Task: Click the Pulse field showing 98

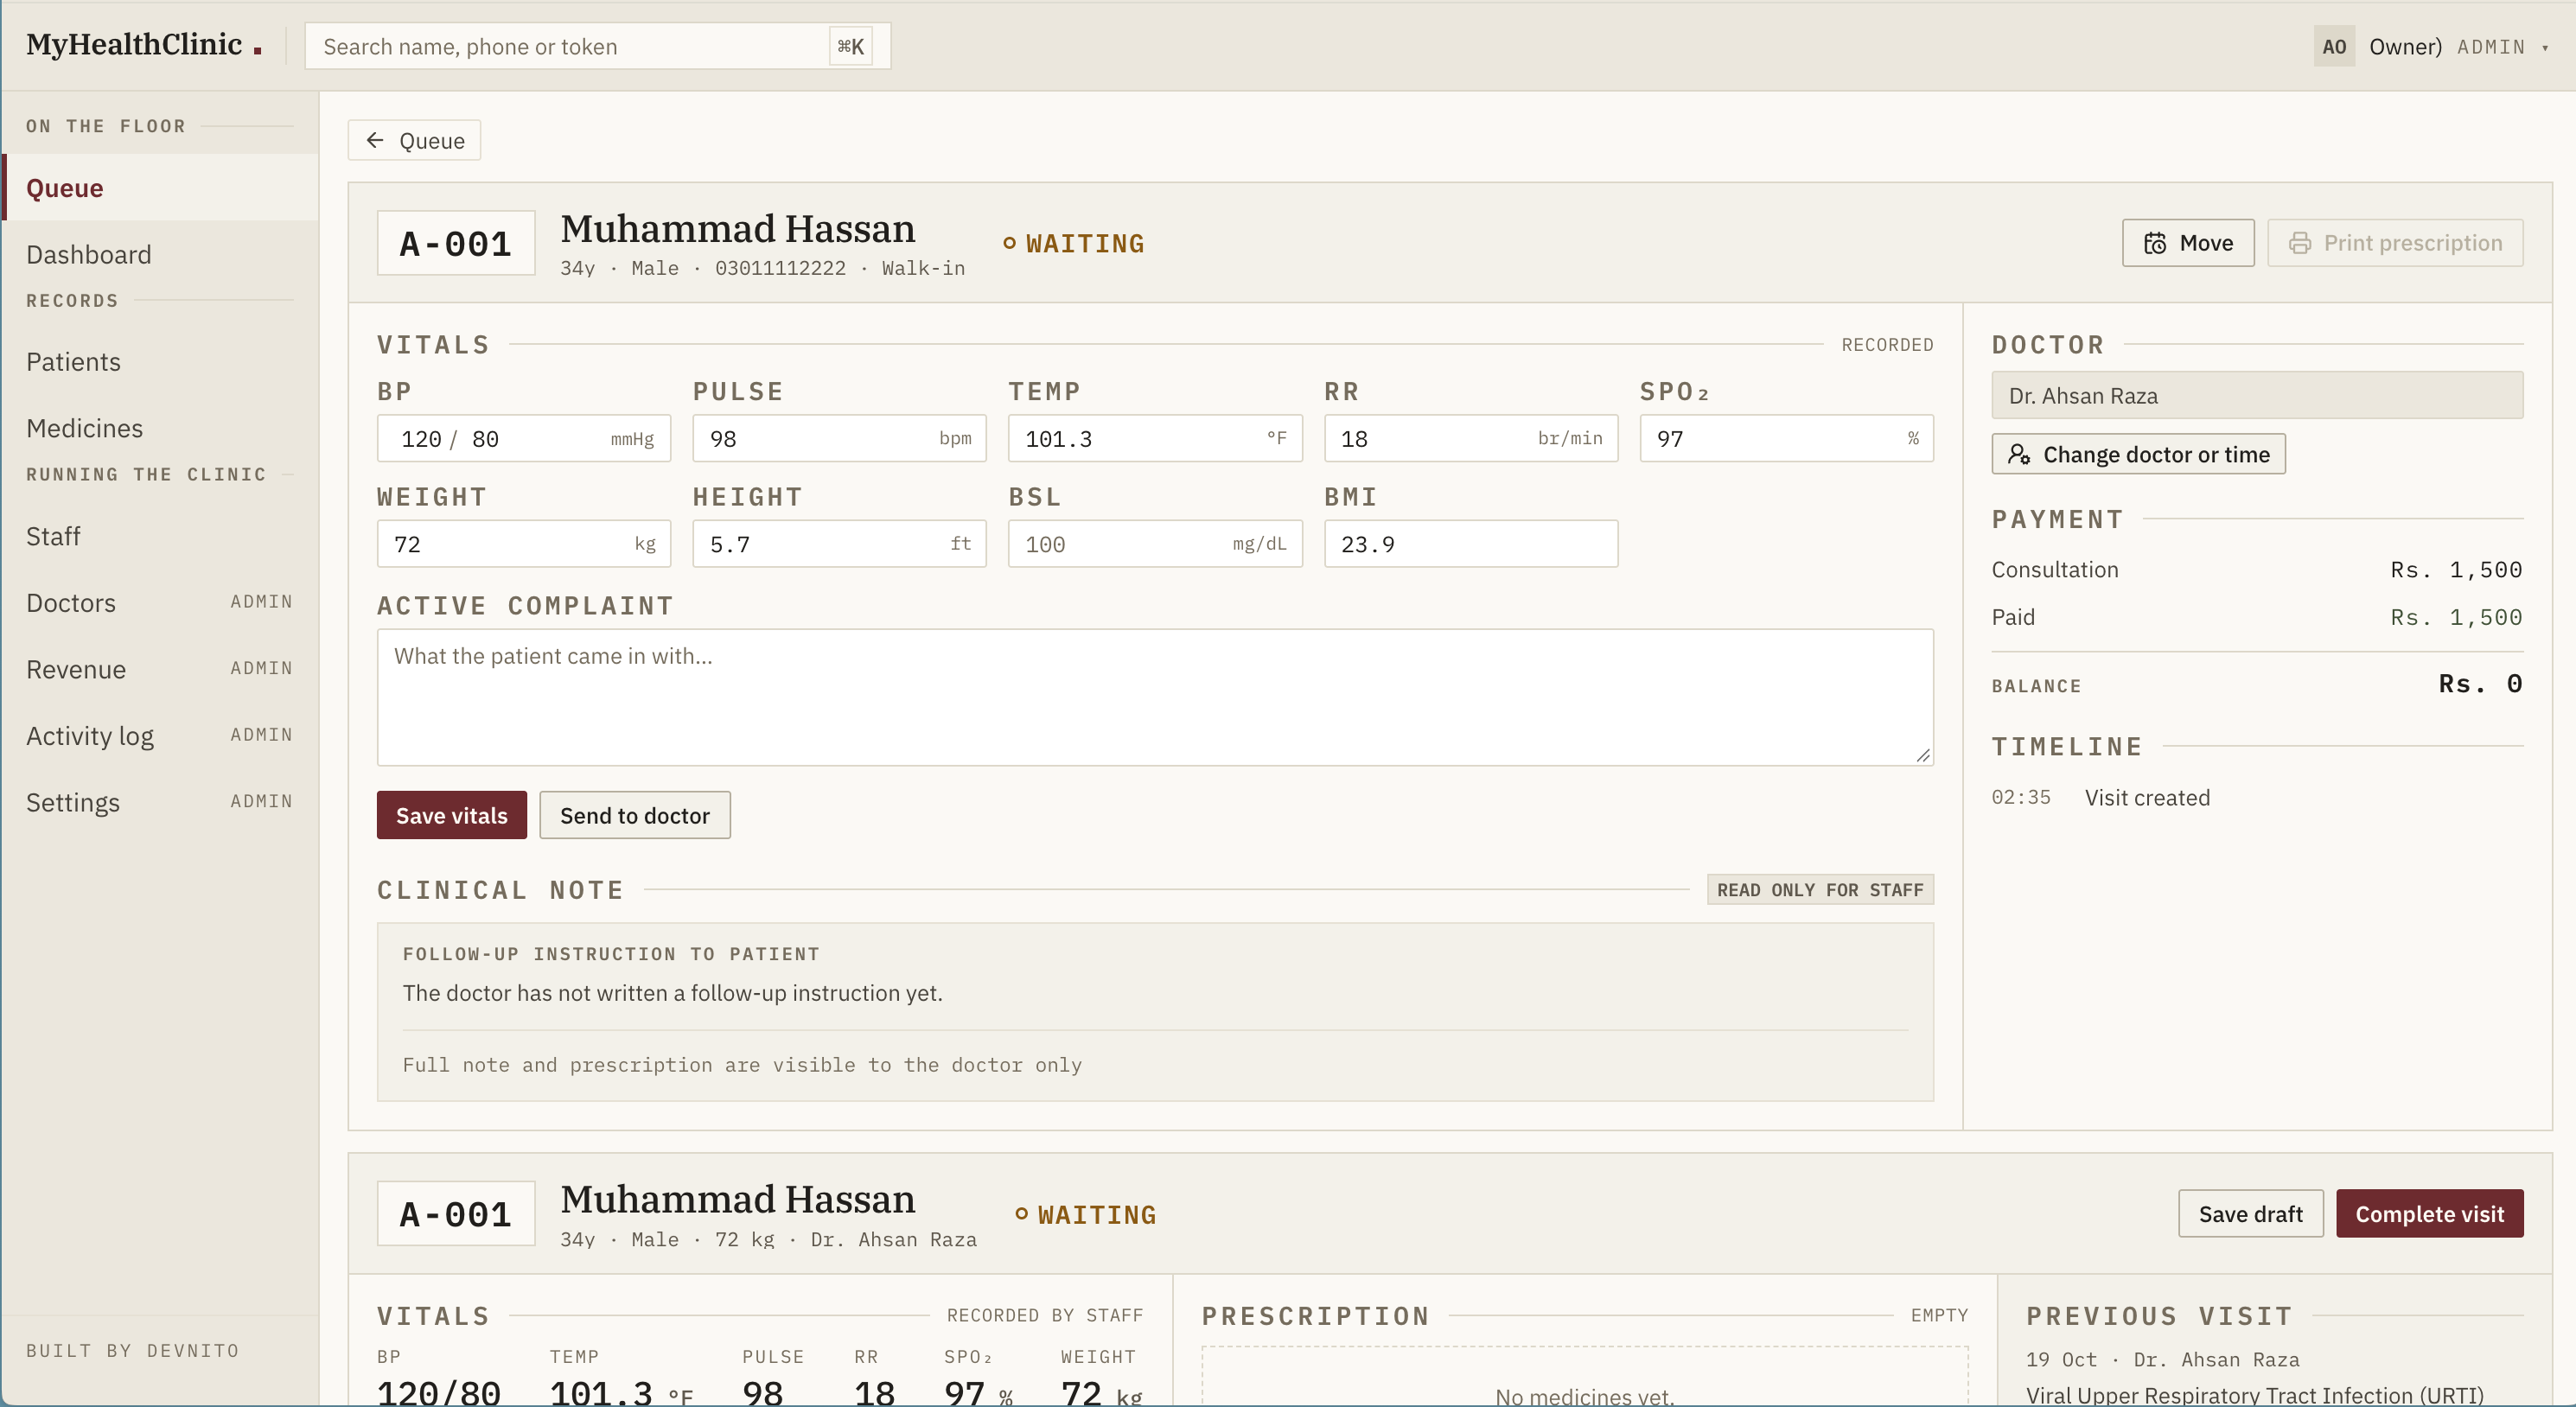Action: 839,438
